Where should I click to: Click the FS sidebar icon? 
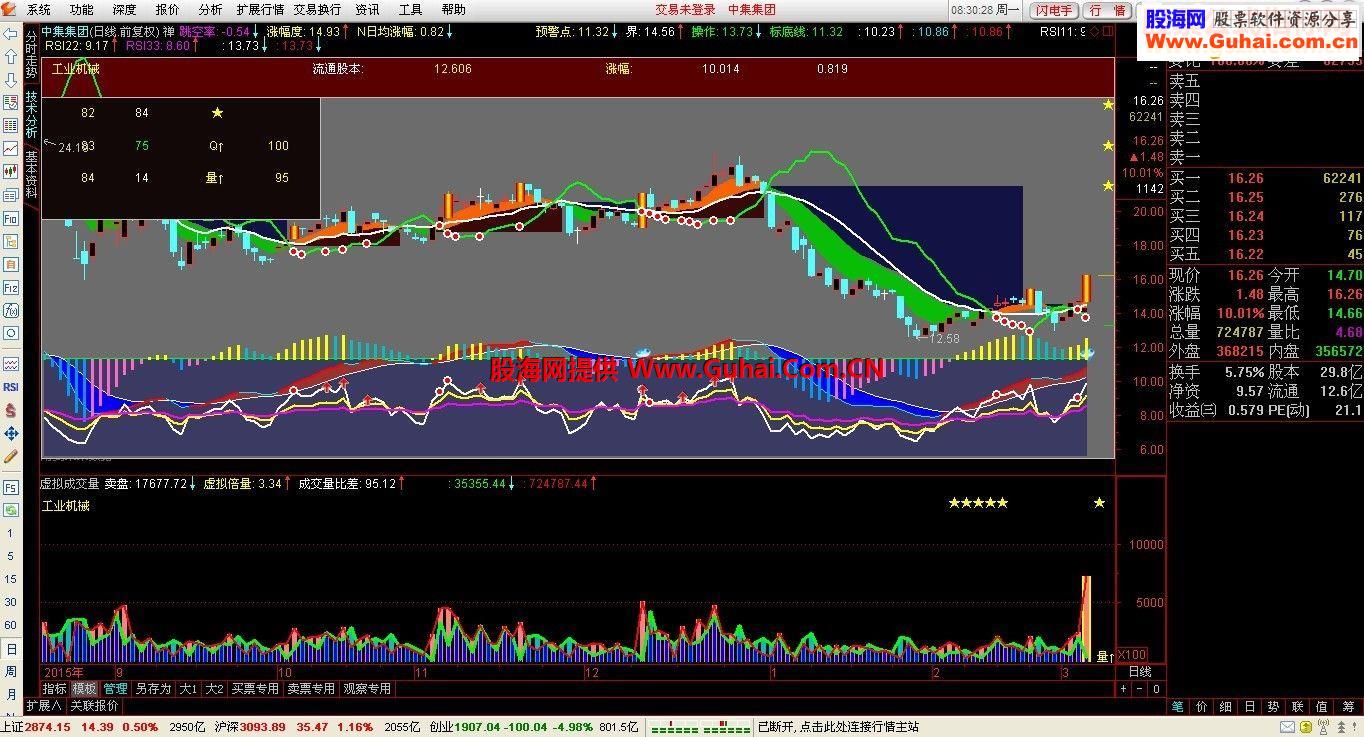tap(11, 487)
